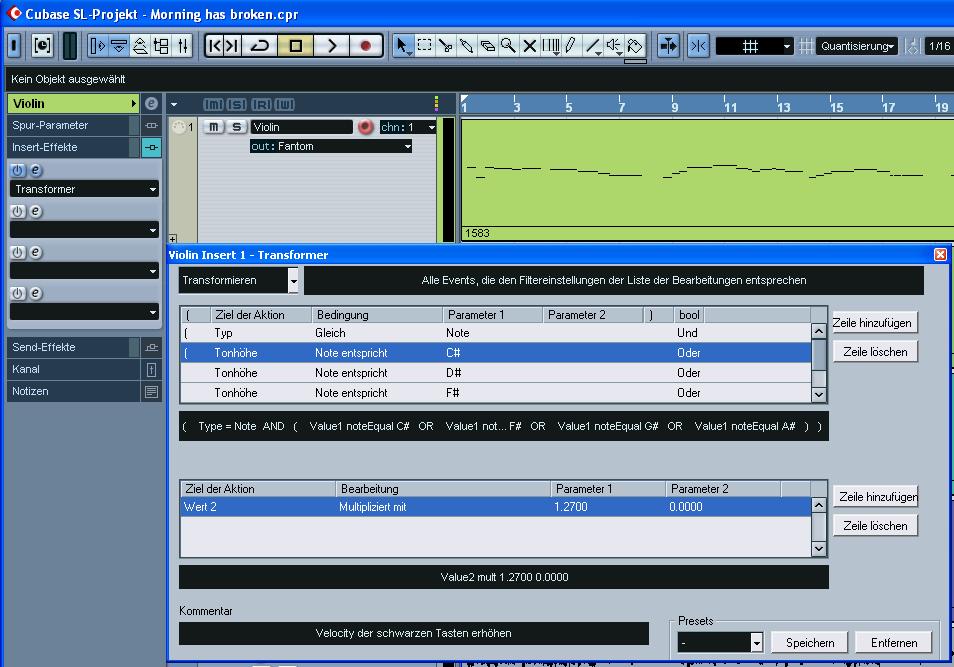Show the Inspector panel icon
The width and height of the screenshot is (954, 667).
97,46
